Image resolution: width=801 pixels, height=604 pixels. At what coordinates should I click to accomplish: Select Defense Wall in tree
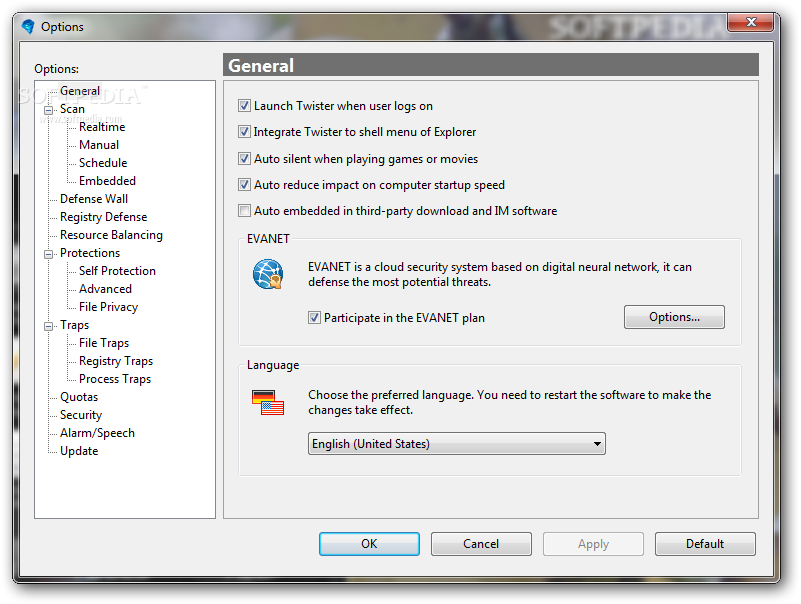tap(94, 198)
